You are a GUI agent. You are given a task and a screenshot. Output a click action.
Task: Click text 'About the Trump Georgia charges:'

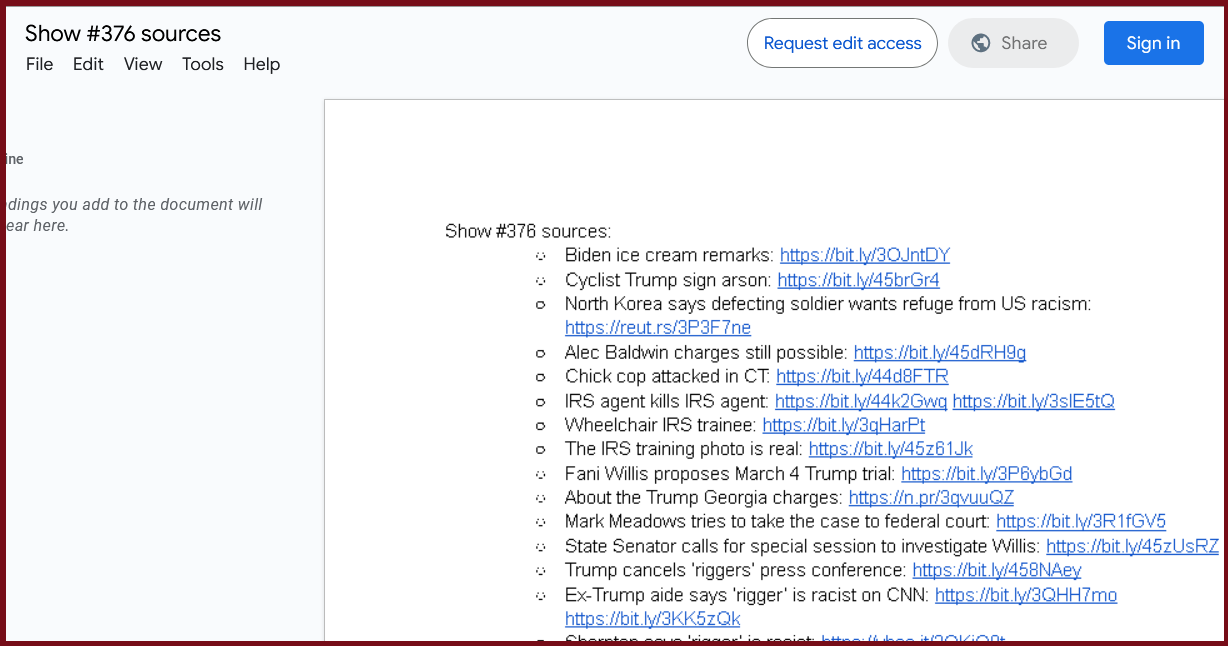[x=704, y=498]
